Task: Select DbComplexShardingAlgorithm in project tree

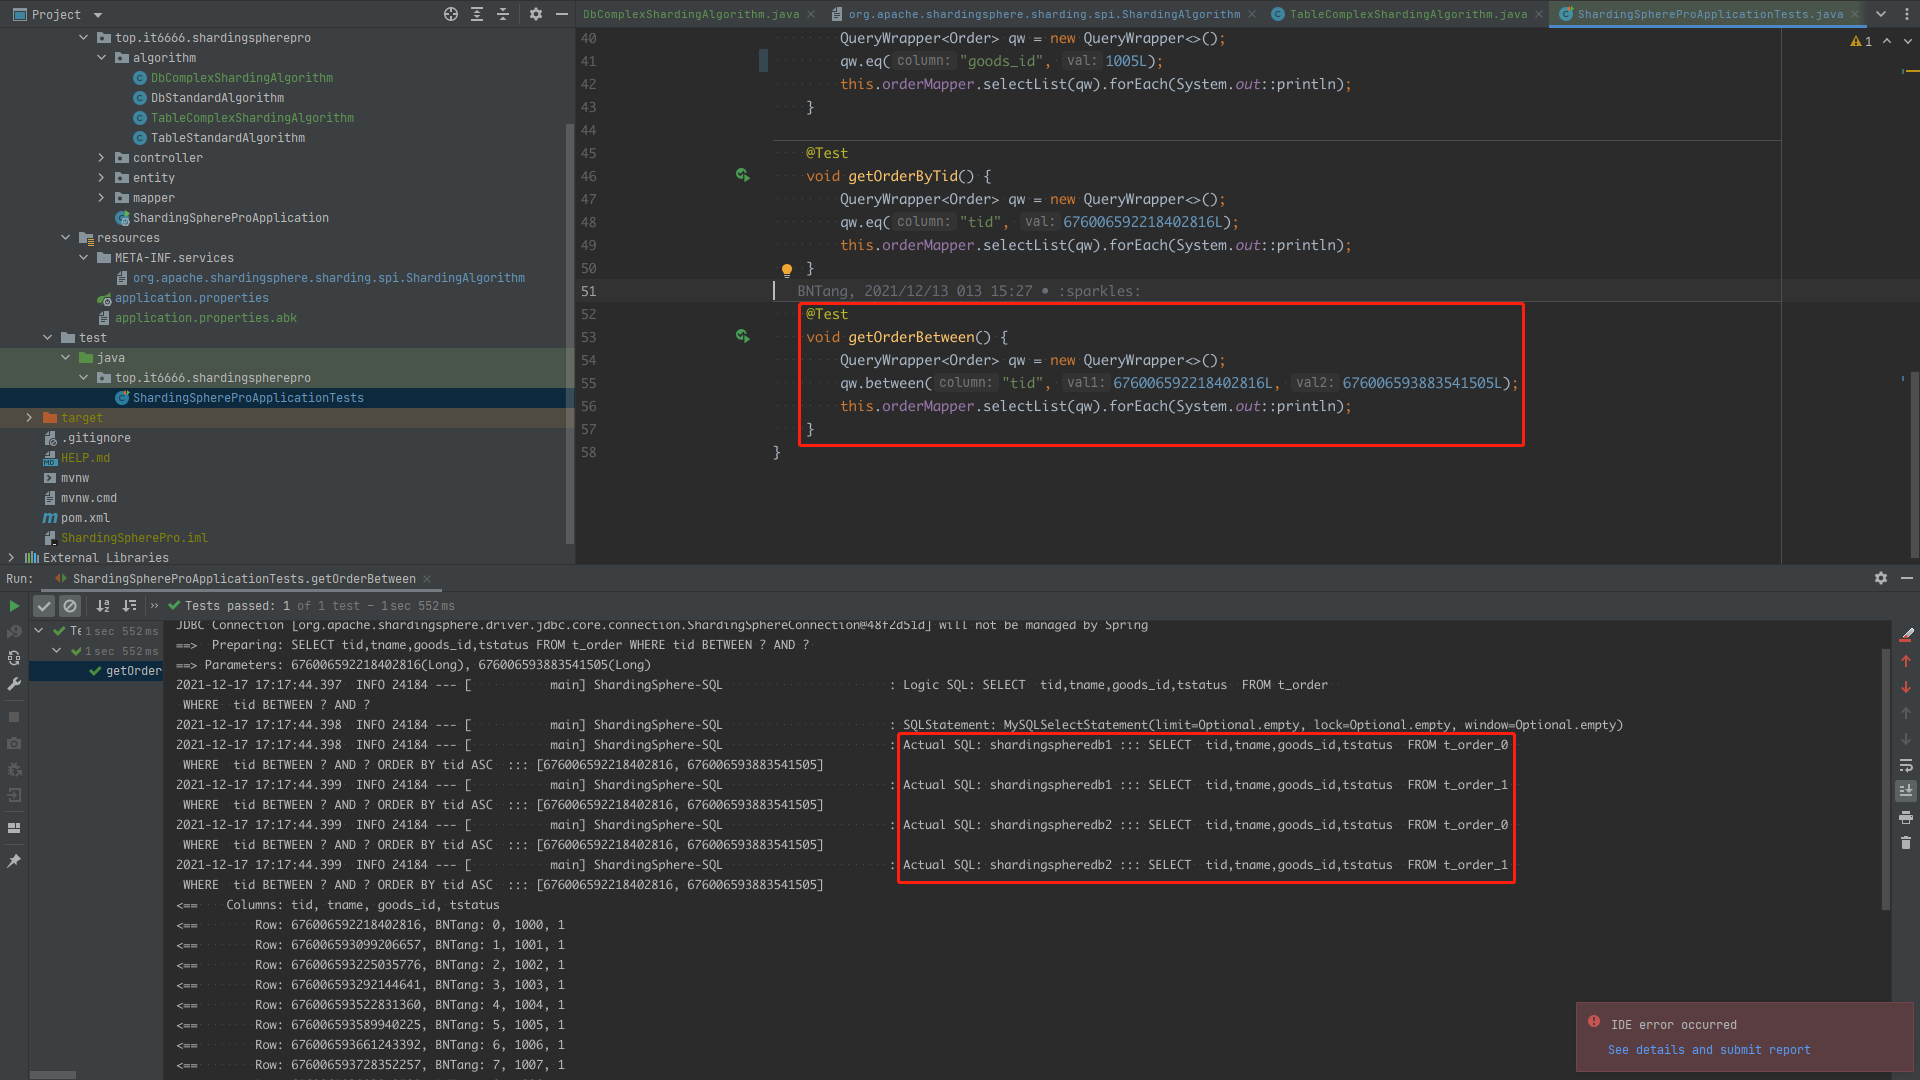Action: (x=243, y=76)
